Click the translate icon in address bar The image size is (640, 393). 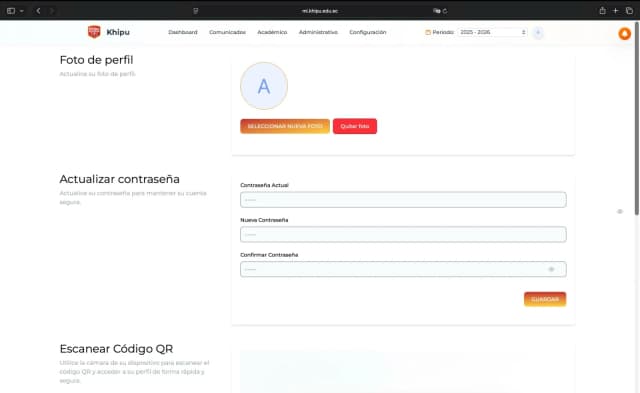[436, 11]
